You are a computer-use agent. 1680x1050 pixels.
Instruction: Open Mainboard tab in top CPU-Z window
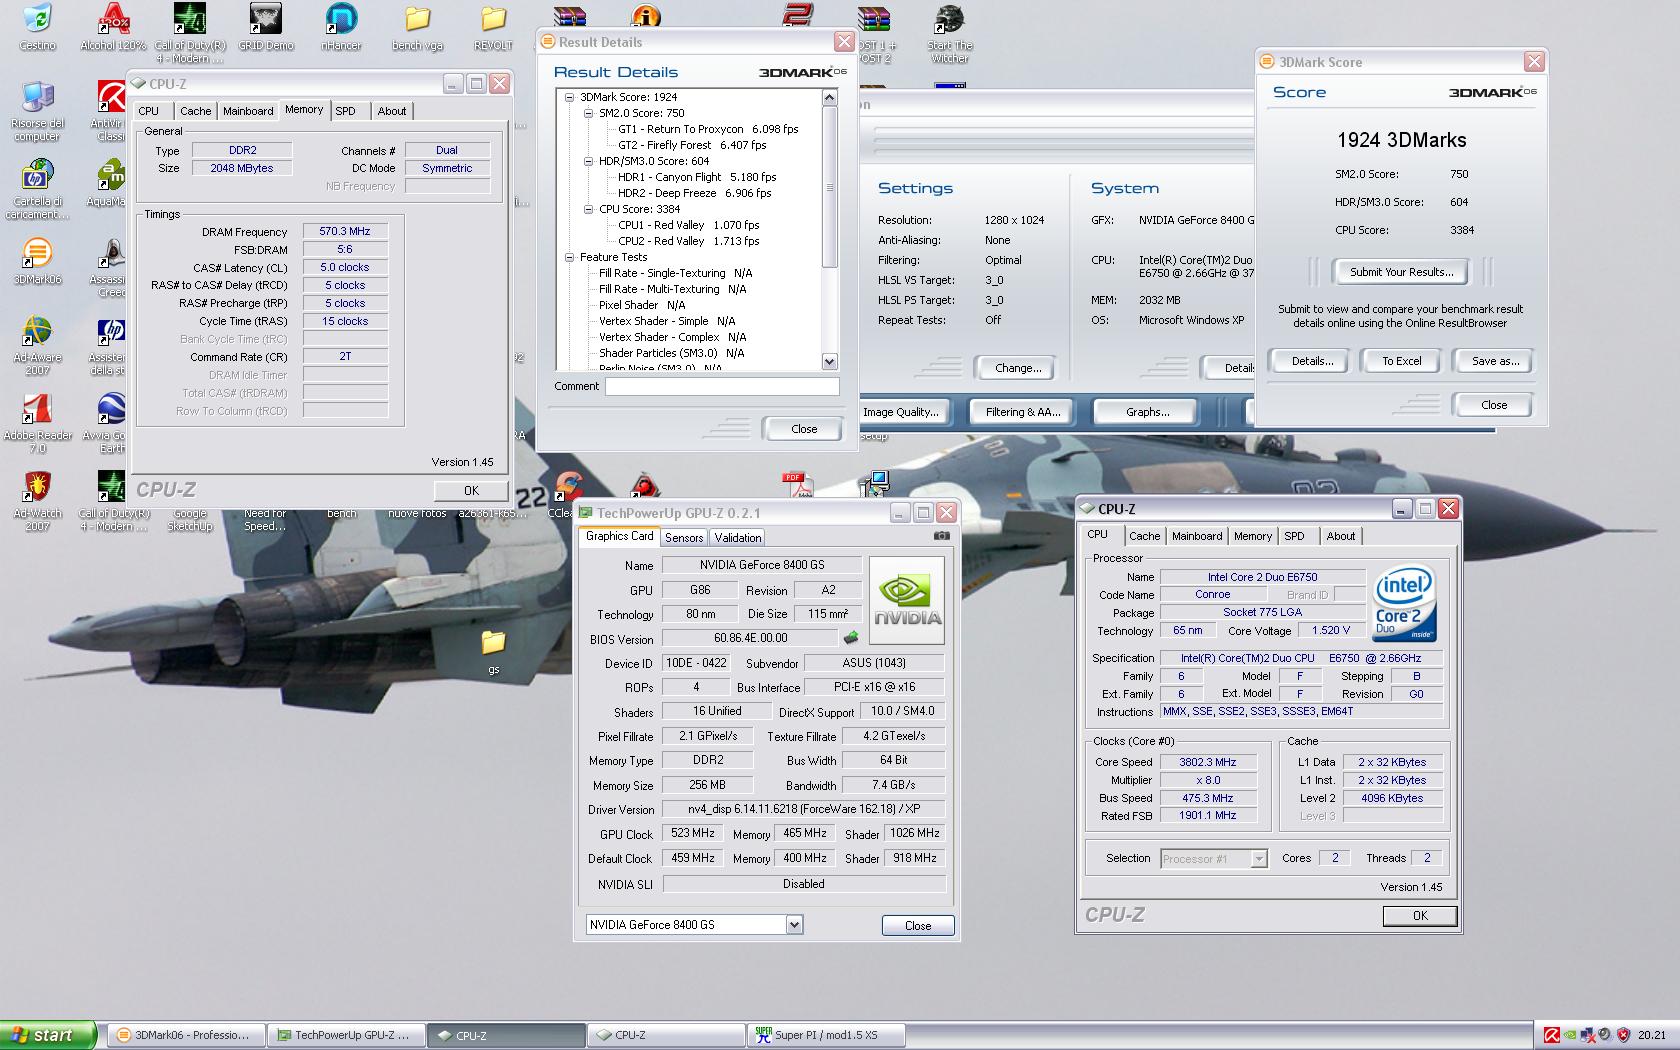(x=248, y=111)
